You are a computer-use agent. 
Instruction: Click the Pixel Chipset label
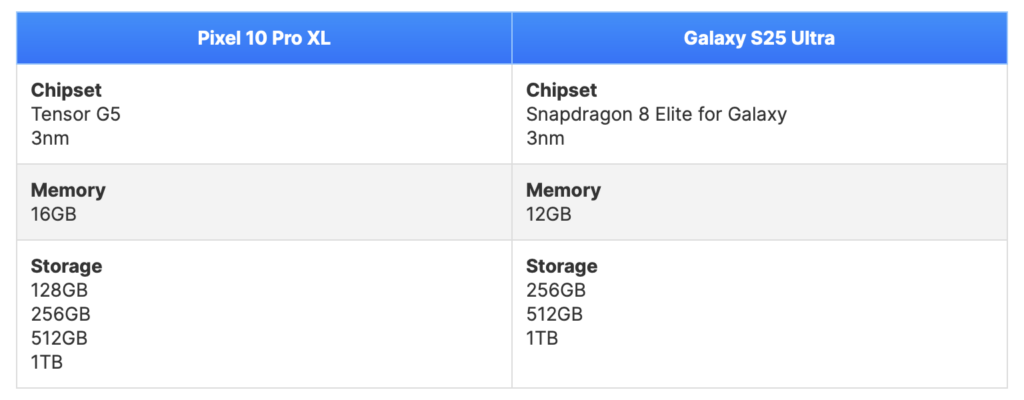[x=66, y=90]
